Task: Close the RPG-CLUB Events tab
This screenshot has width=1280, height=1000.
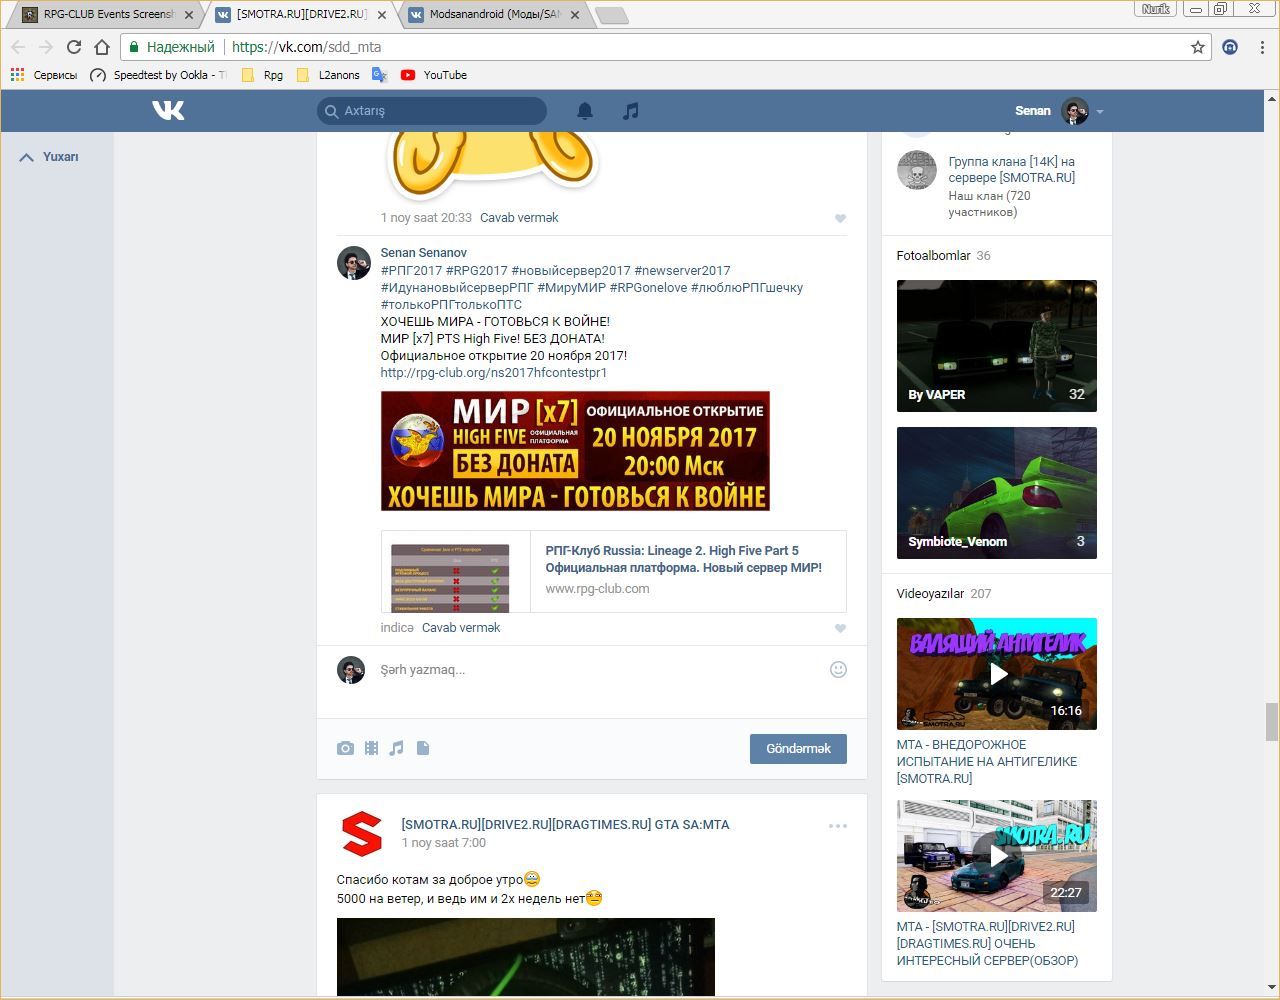Action: point(189,15)
